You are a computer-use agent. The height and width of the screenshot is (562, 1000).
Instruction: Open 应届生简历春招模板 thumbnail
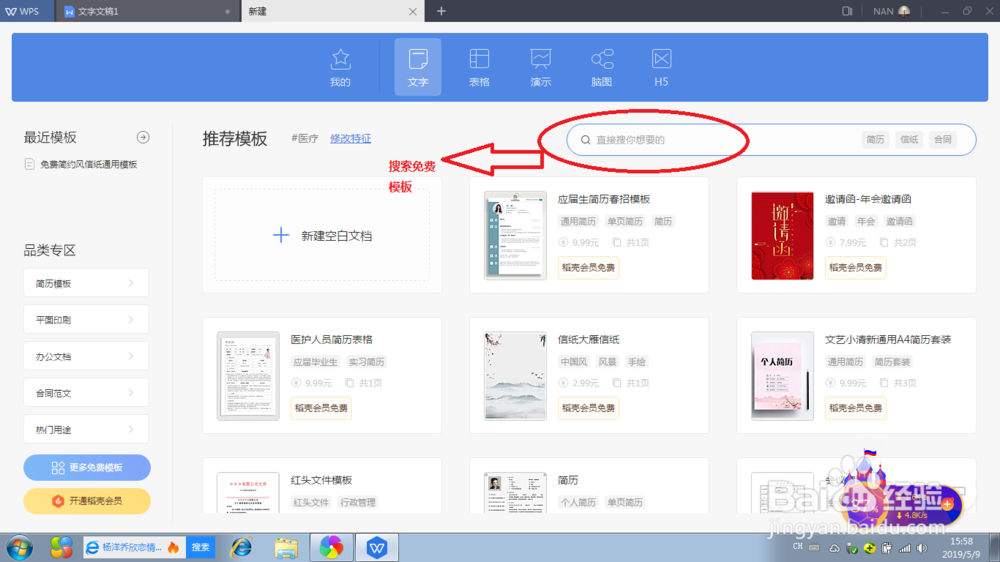click(515, 235)
